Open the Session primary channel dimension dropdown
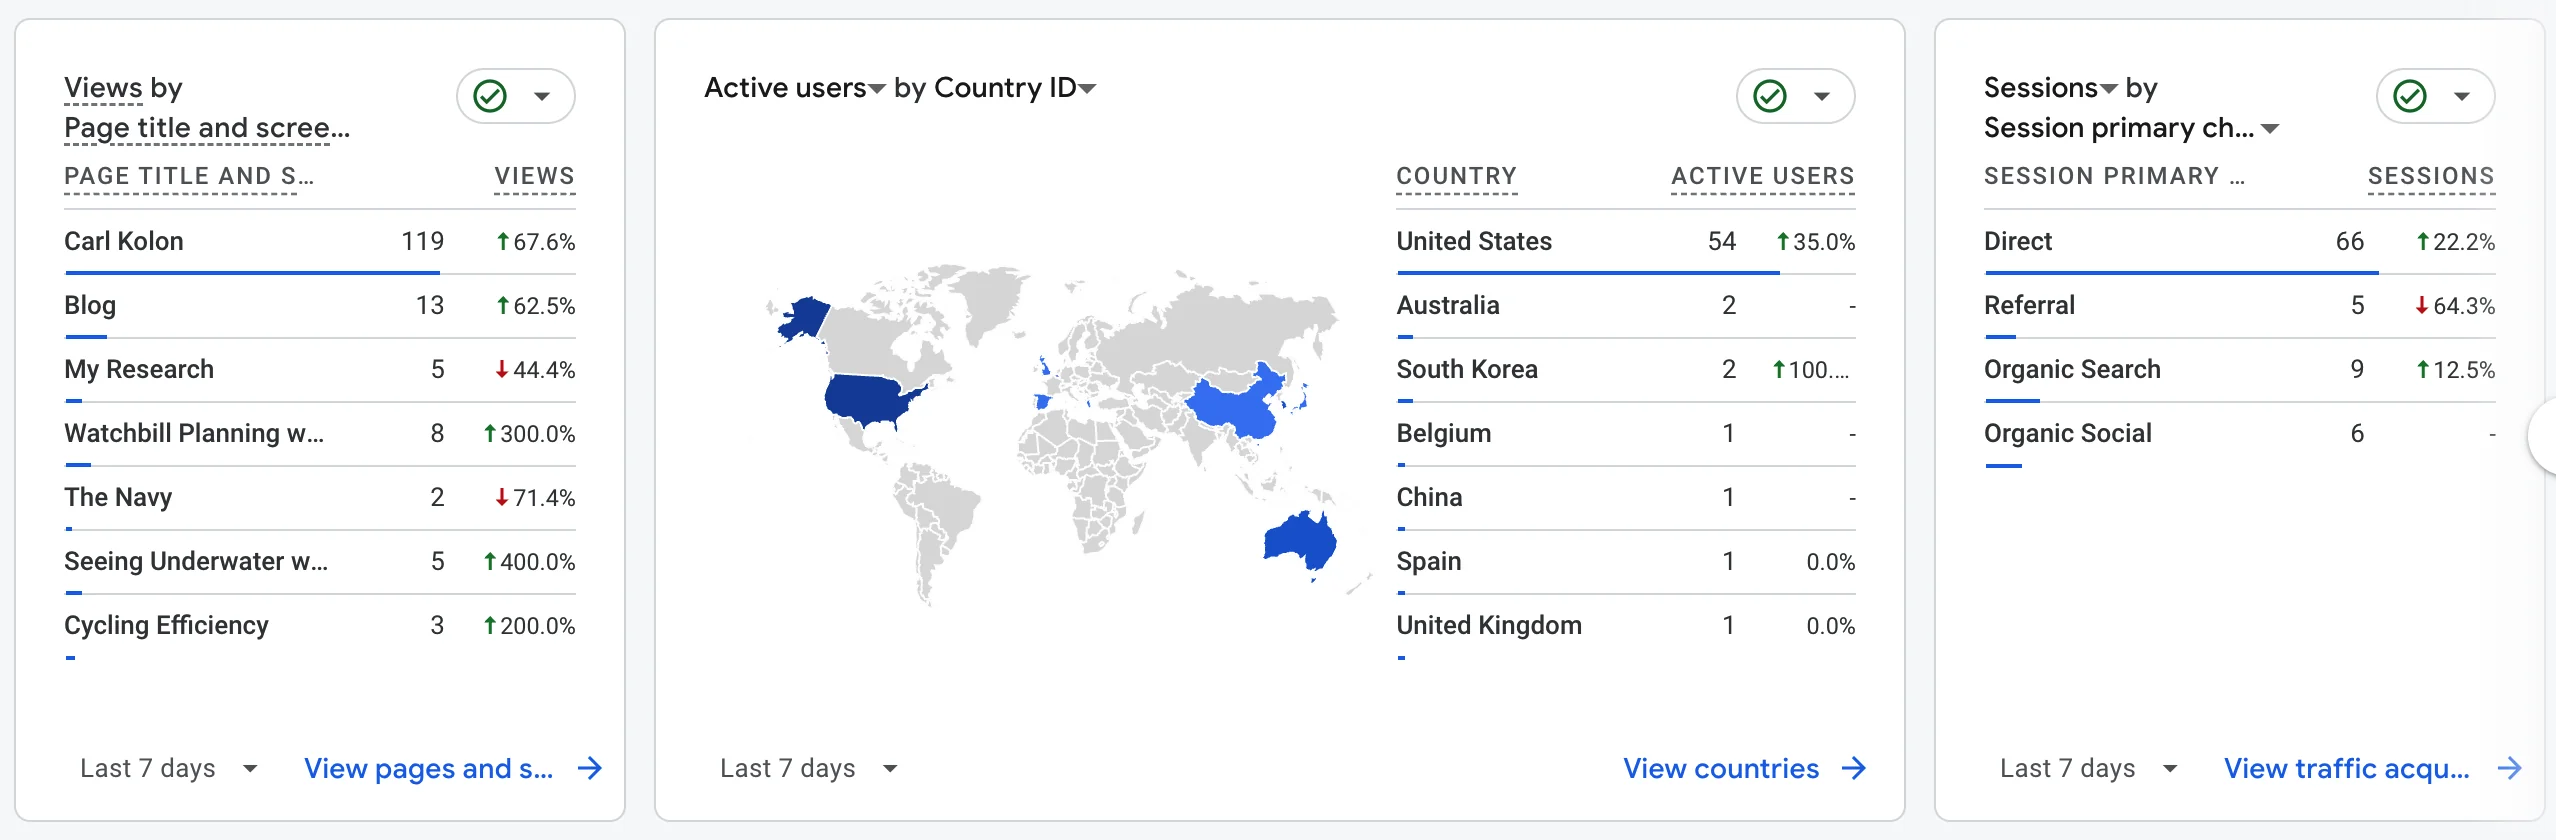Viewport: 2556px width, 840px height. click(2271, 128)
